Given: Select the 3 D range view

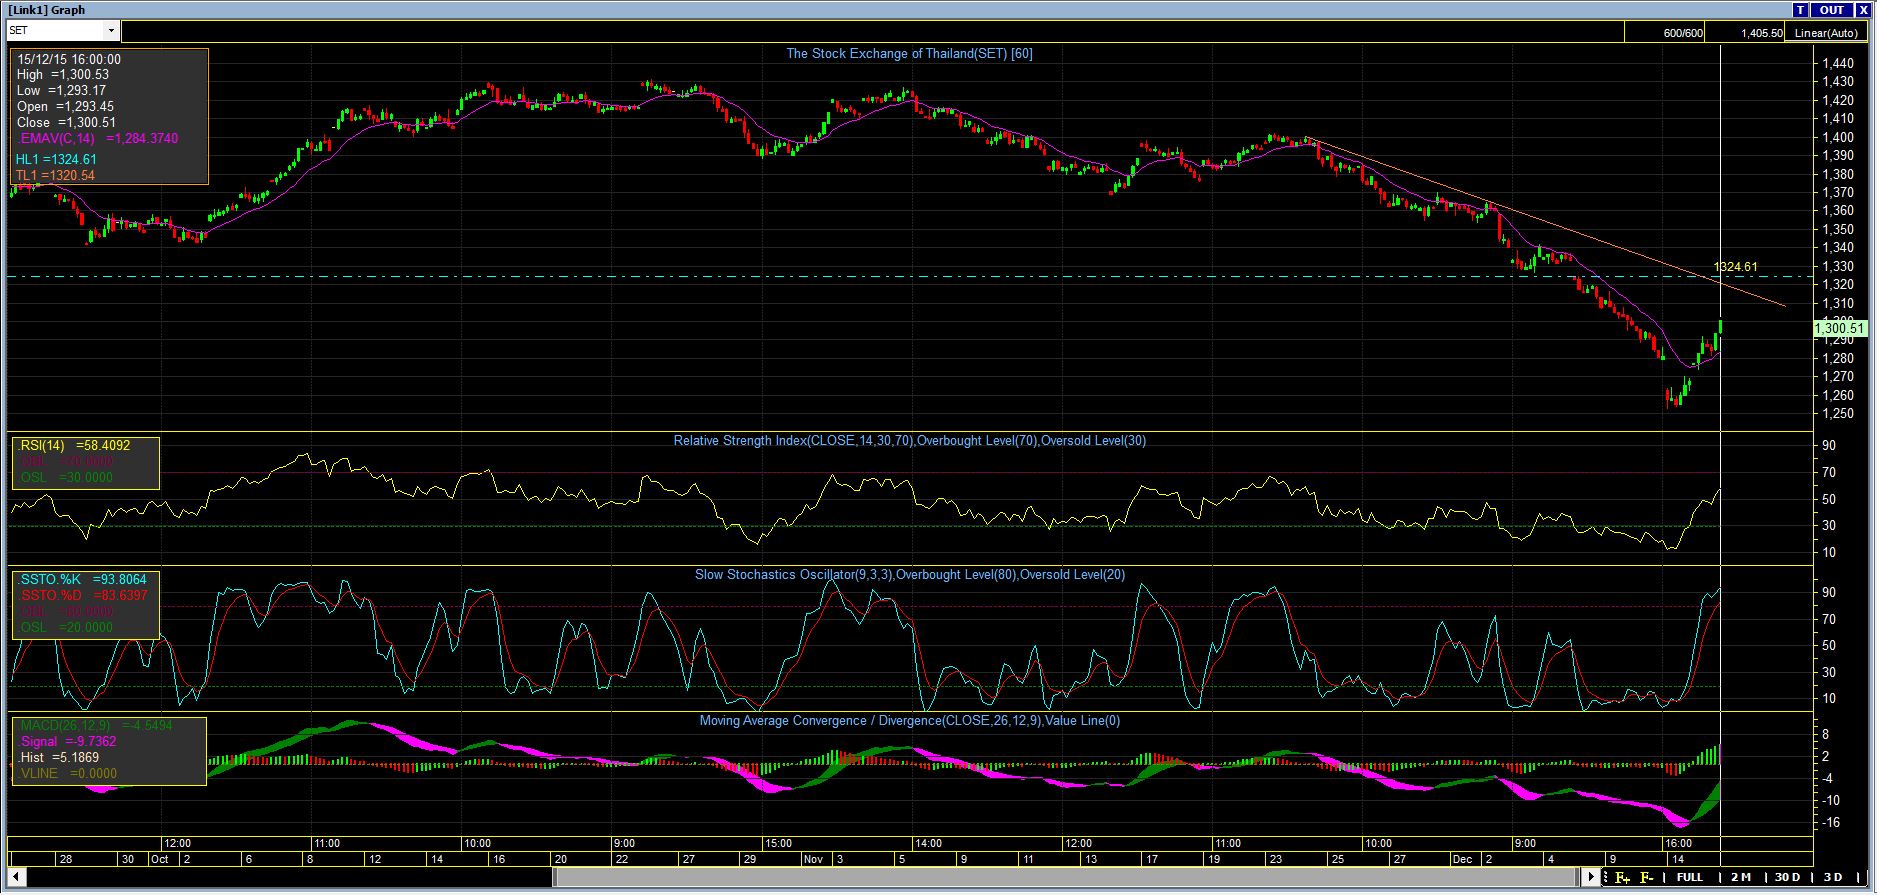Looking at the screenshot, I should tap(1832, 877).
